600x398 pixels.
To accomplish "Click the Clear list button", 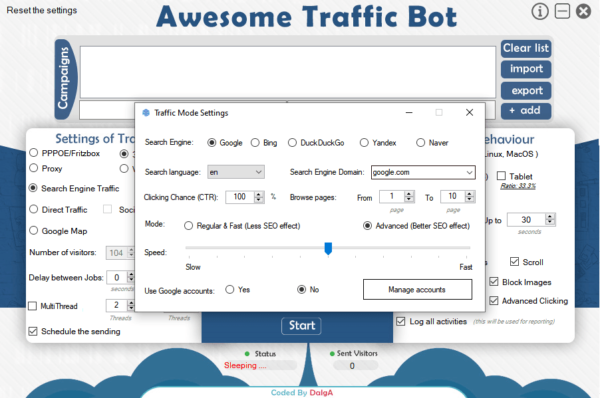I will click(x=526, y=49).
